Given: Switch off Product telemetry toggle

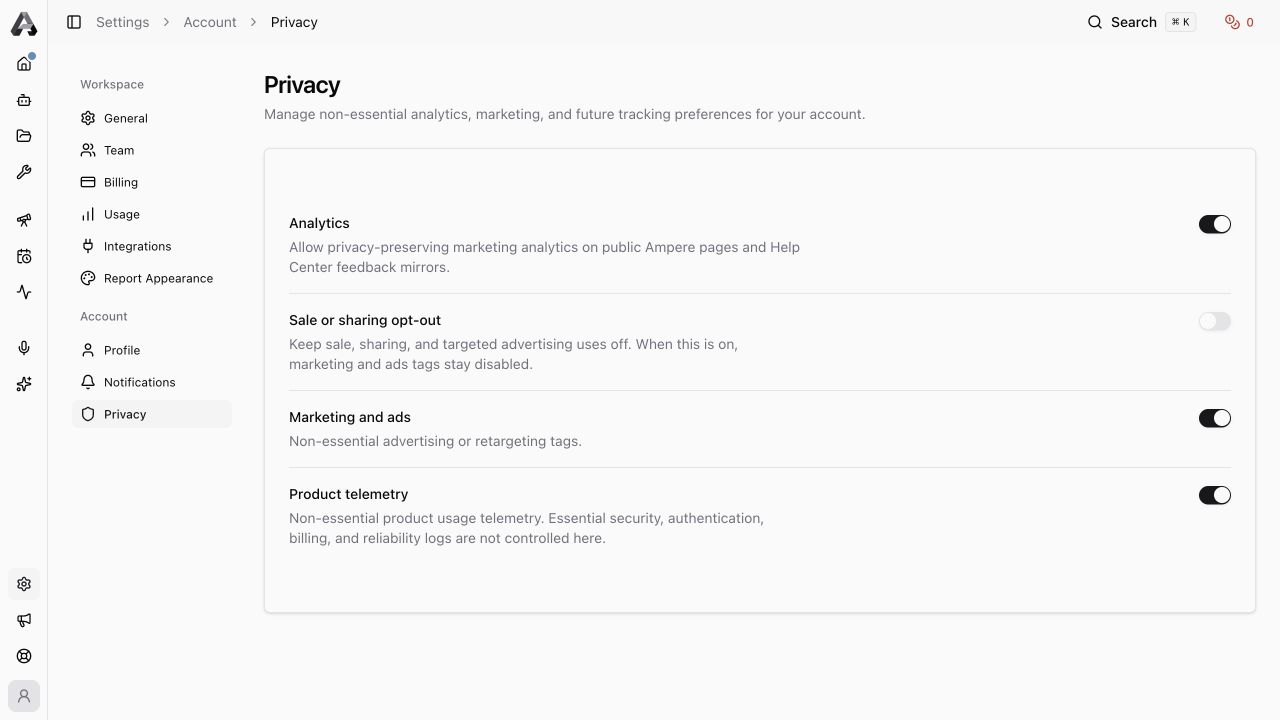Looking at the screenshot, I should pyautogui.click(x=1215, y=495).
